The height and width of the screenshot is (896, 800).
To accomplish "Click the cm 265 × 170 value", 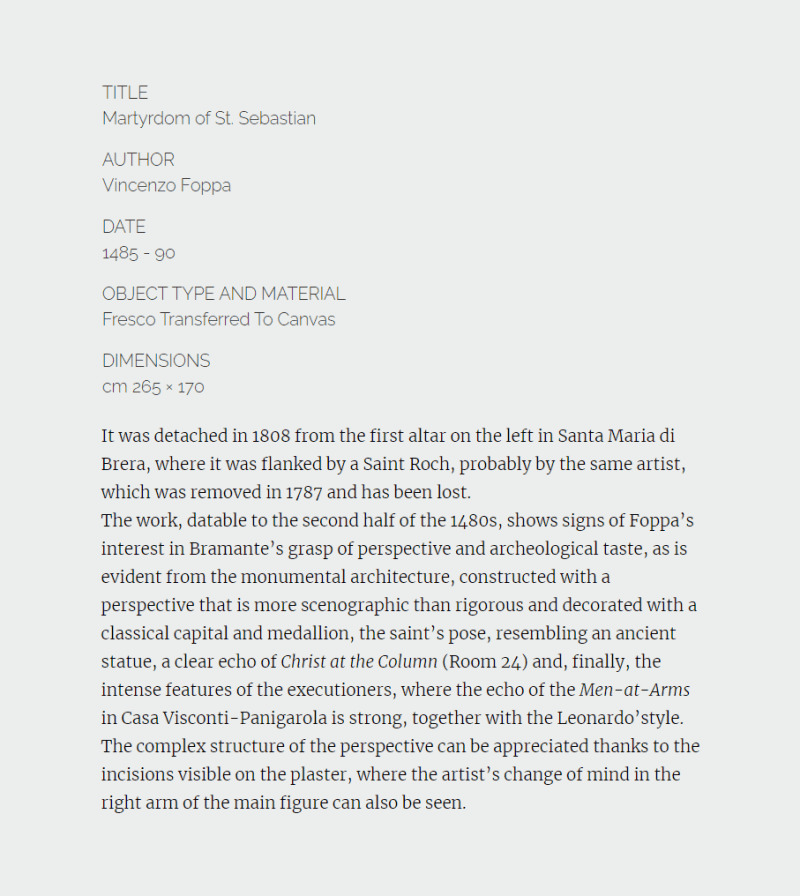I will pos(153,387).
